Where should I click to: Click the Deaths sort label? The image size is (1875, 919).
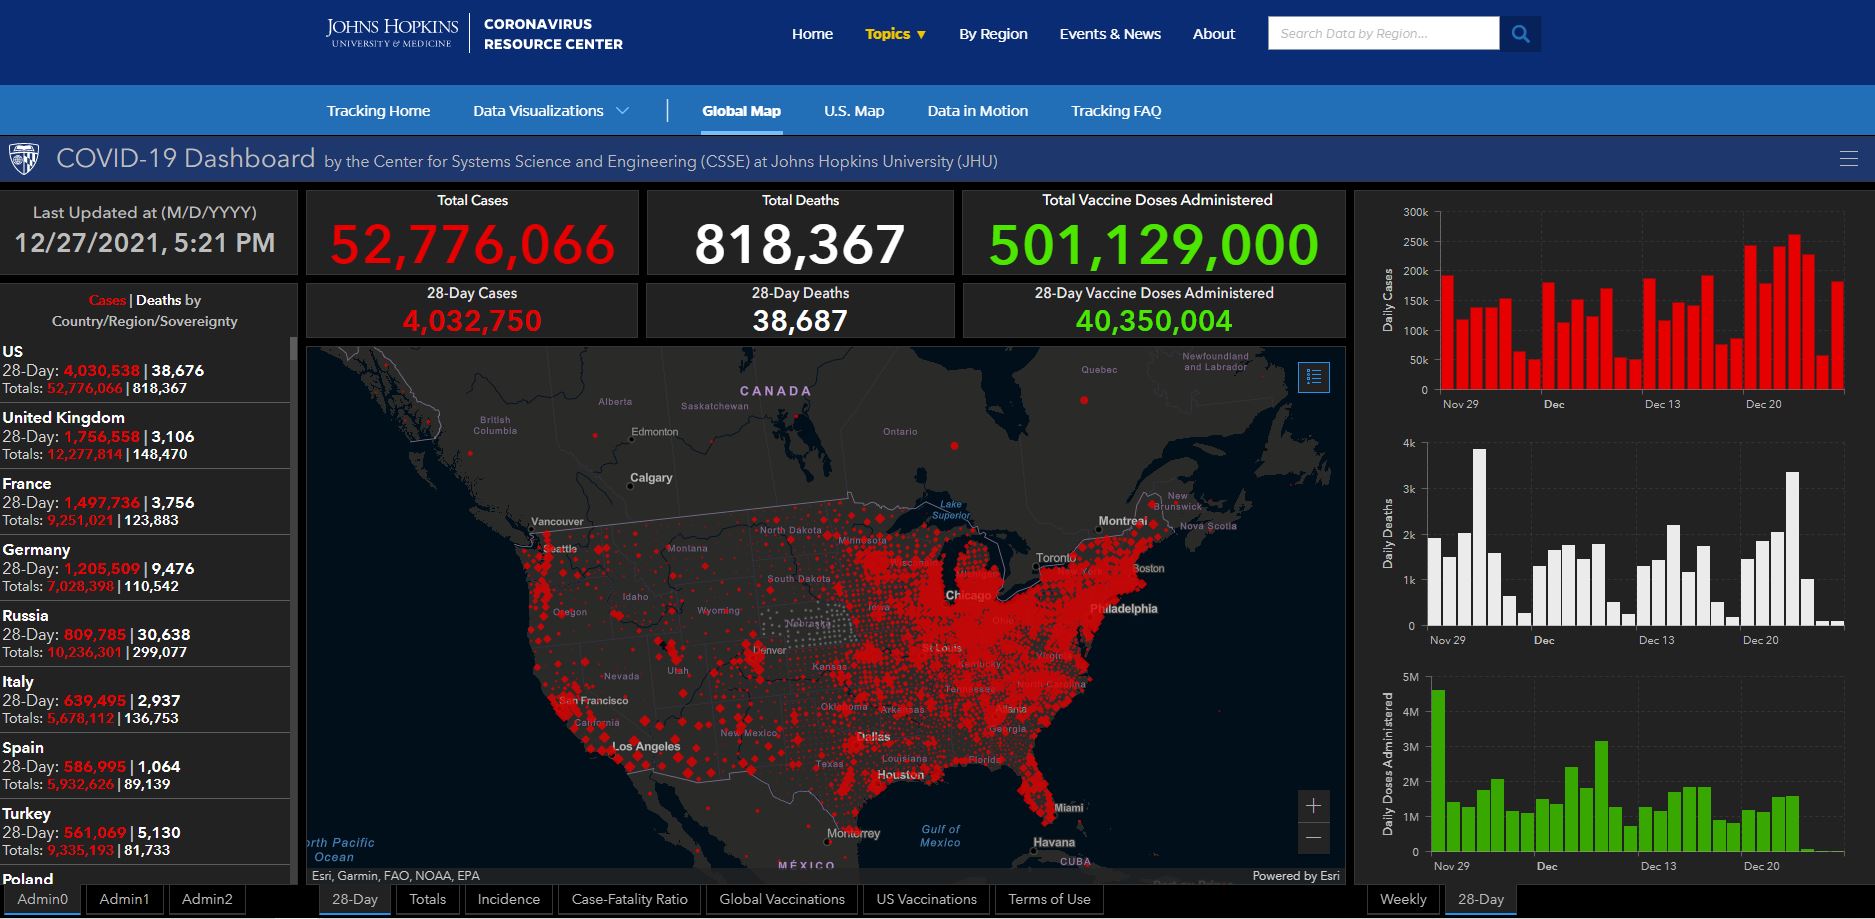[158, 300]
